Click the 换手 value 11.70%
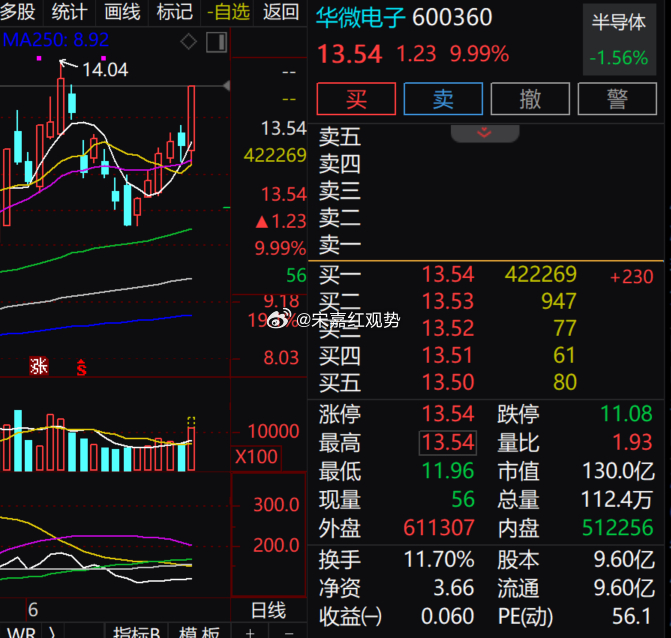 click(439, 559)
